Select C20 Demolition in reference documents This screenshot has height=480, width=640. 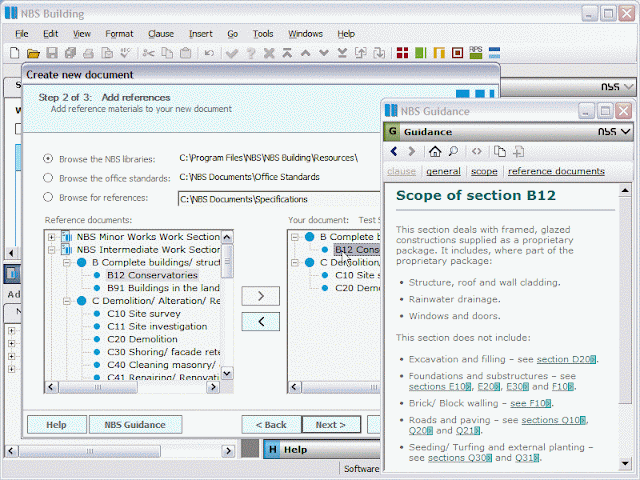pos(142,339)
